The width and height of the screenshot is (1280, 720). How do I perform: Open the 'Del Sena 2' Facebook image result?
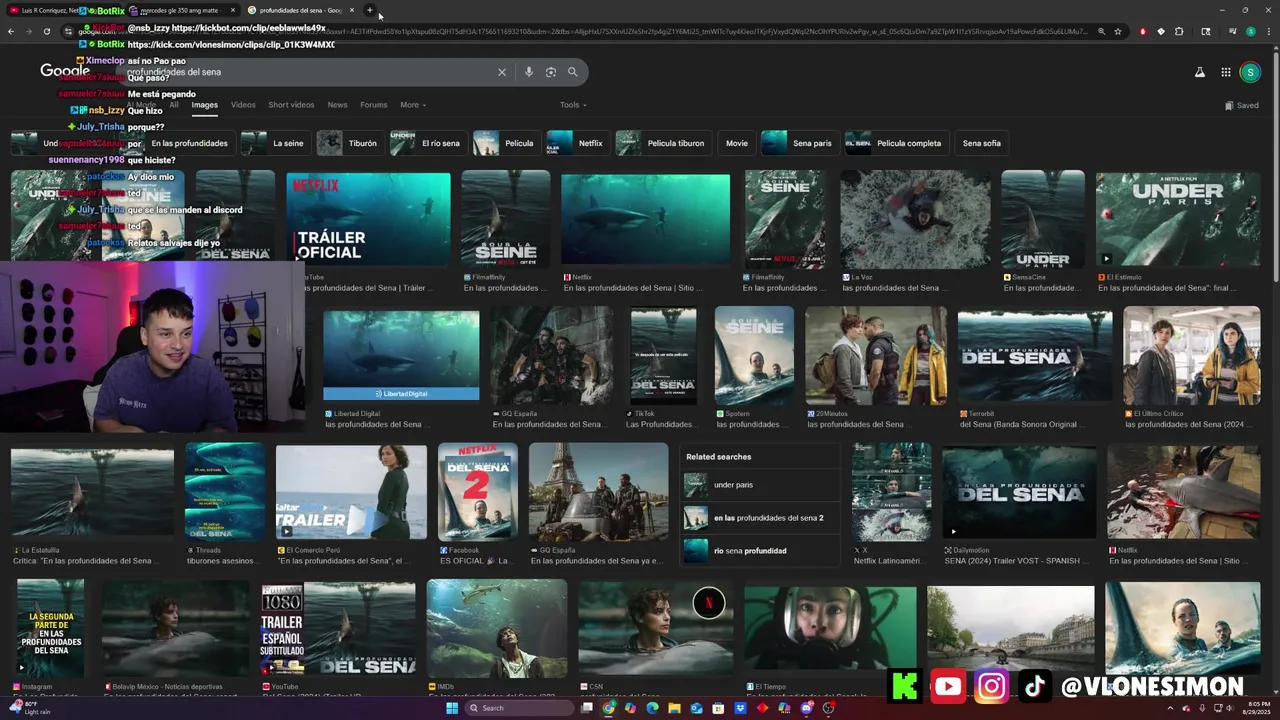(x=478, y=492)
